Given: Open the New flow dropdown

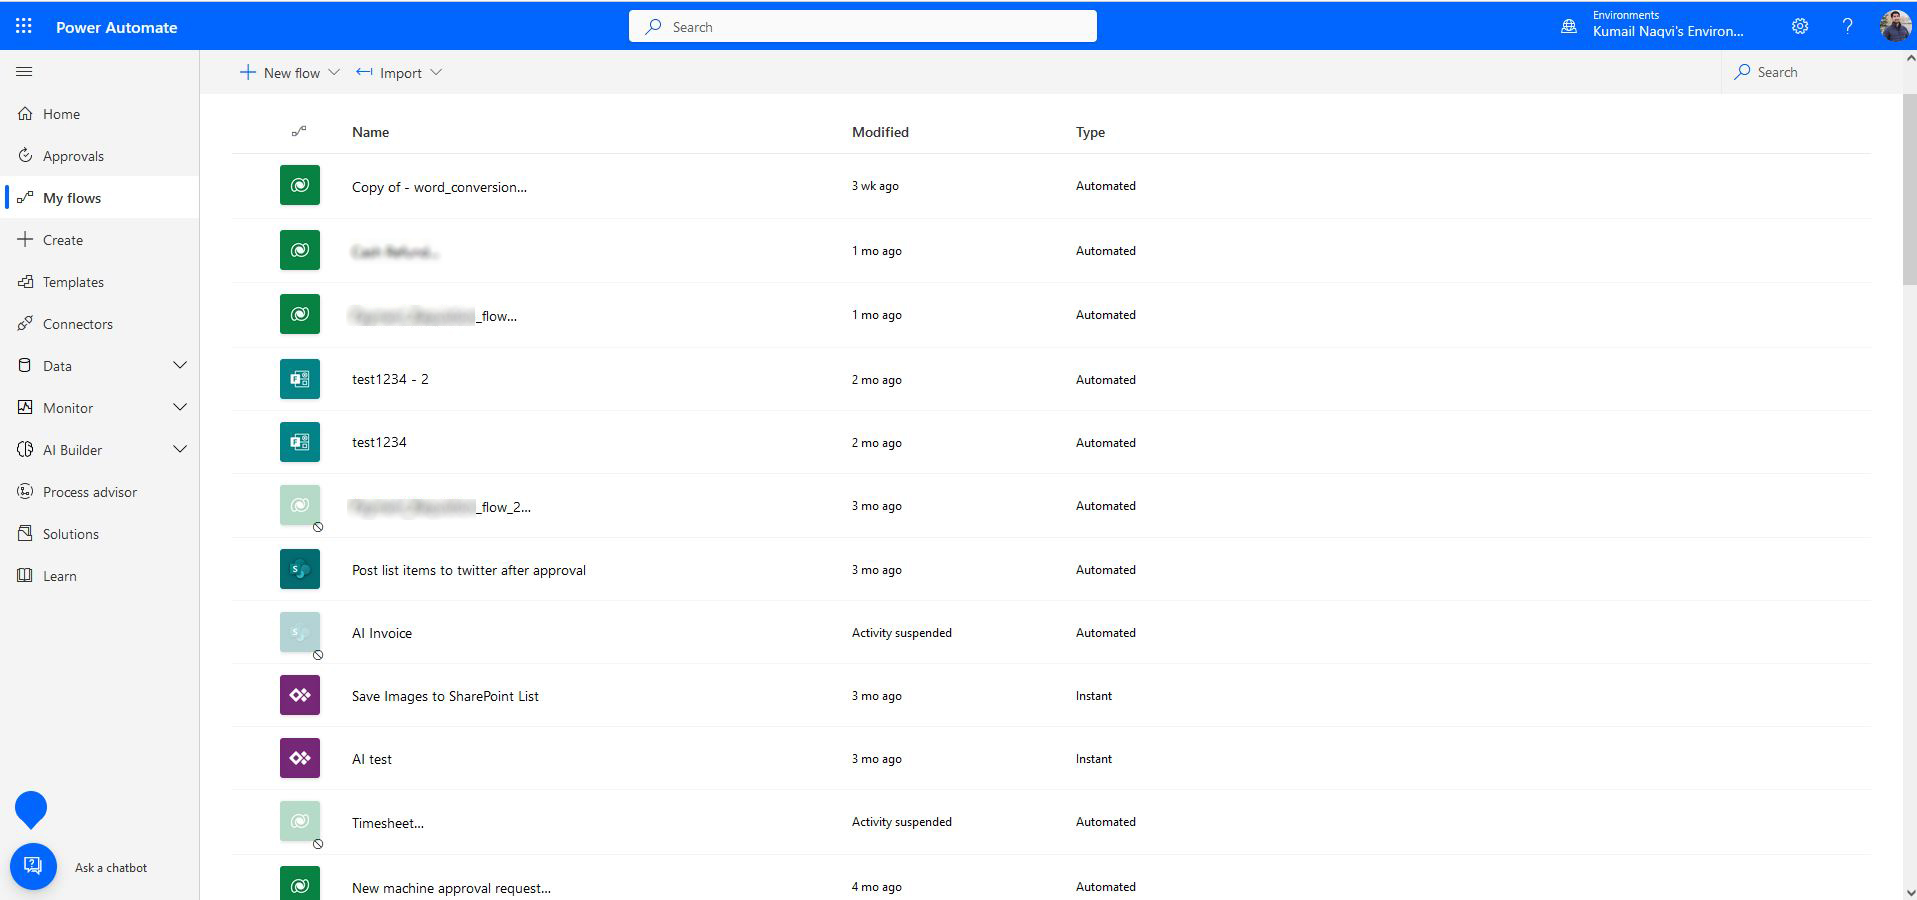Looking at the screenshot, I should tap(290, 73).
